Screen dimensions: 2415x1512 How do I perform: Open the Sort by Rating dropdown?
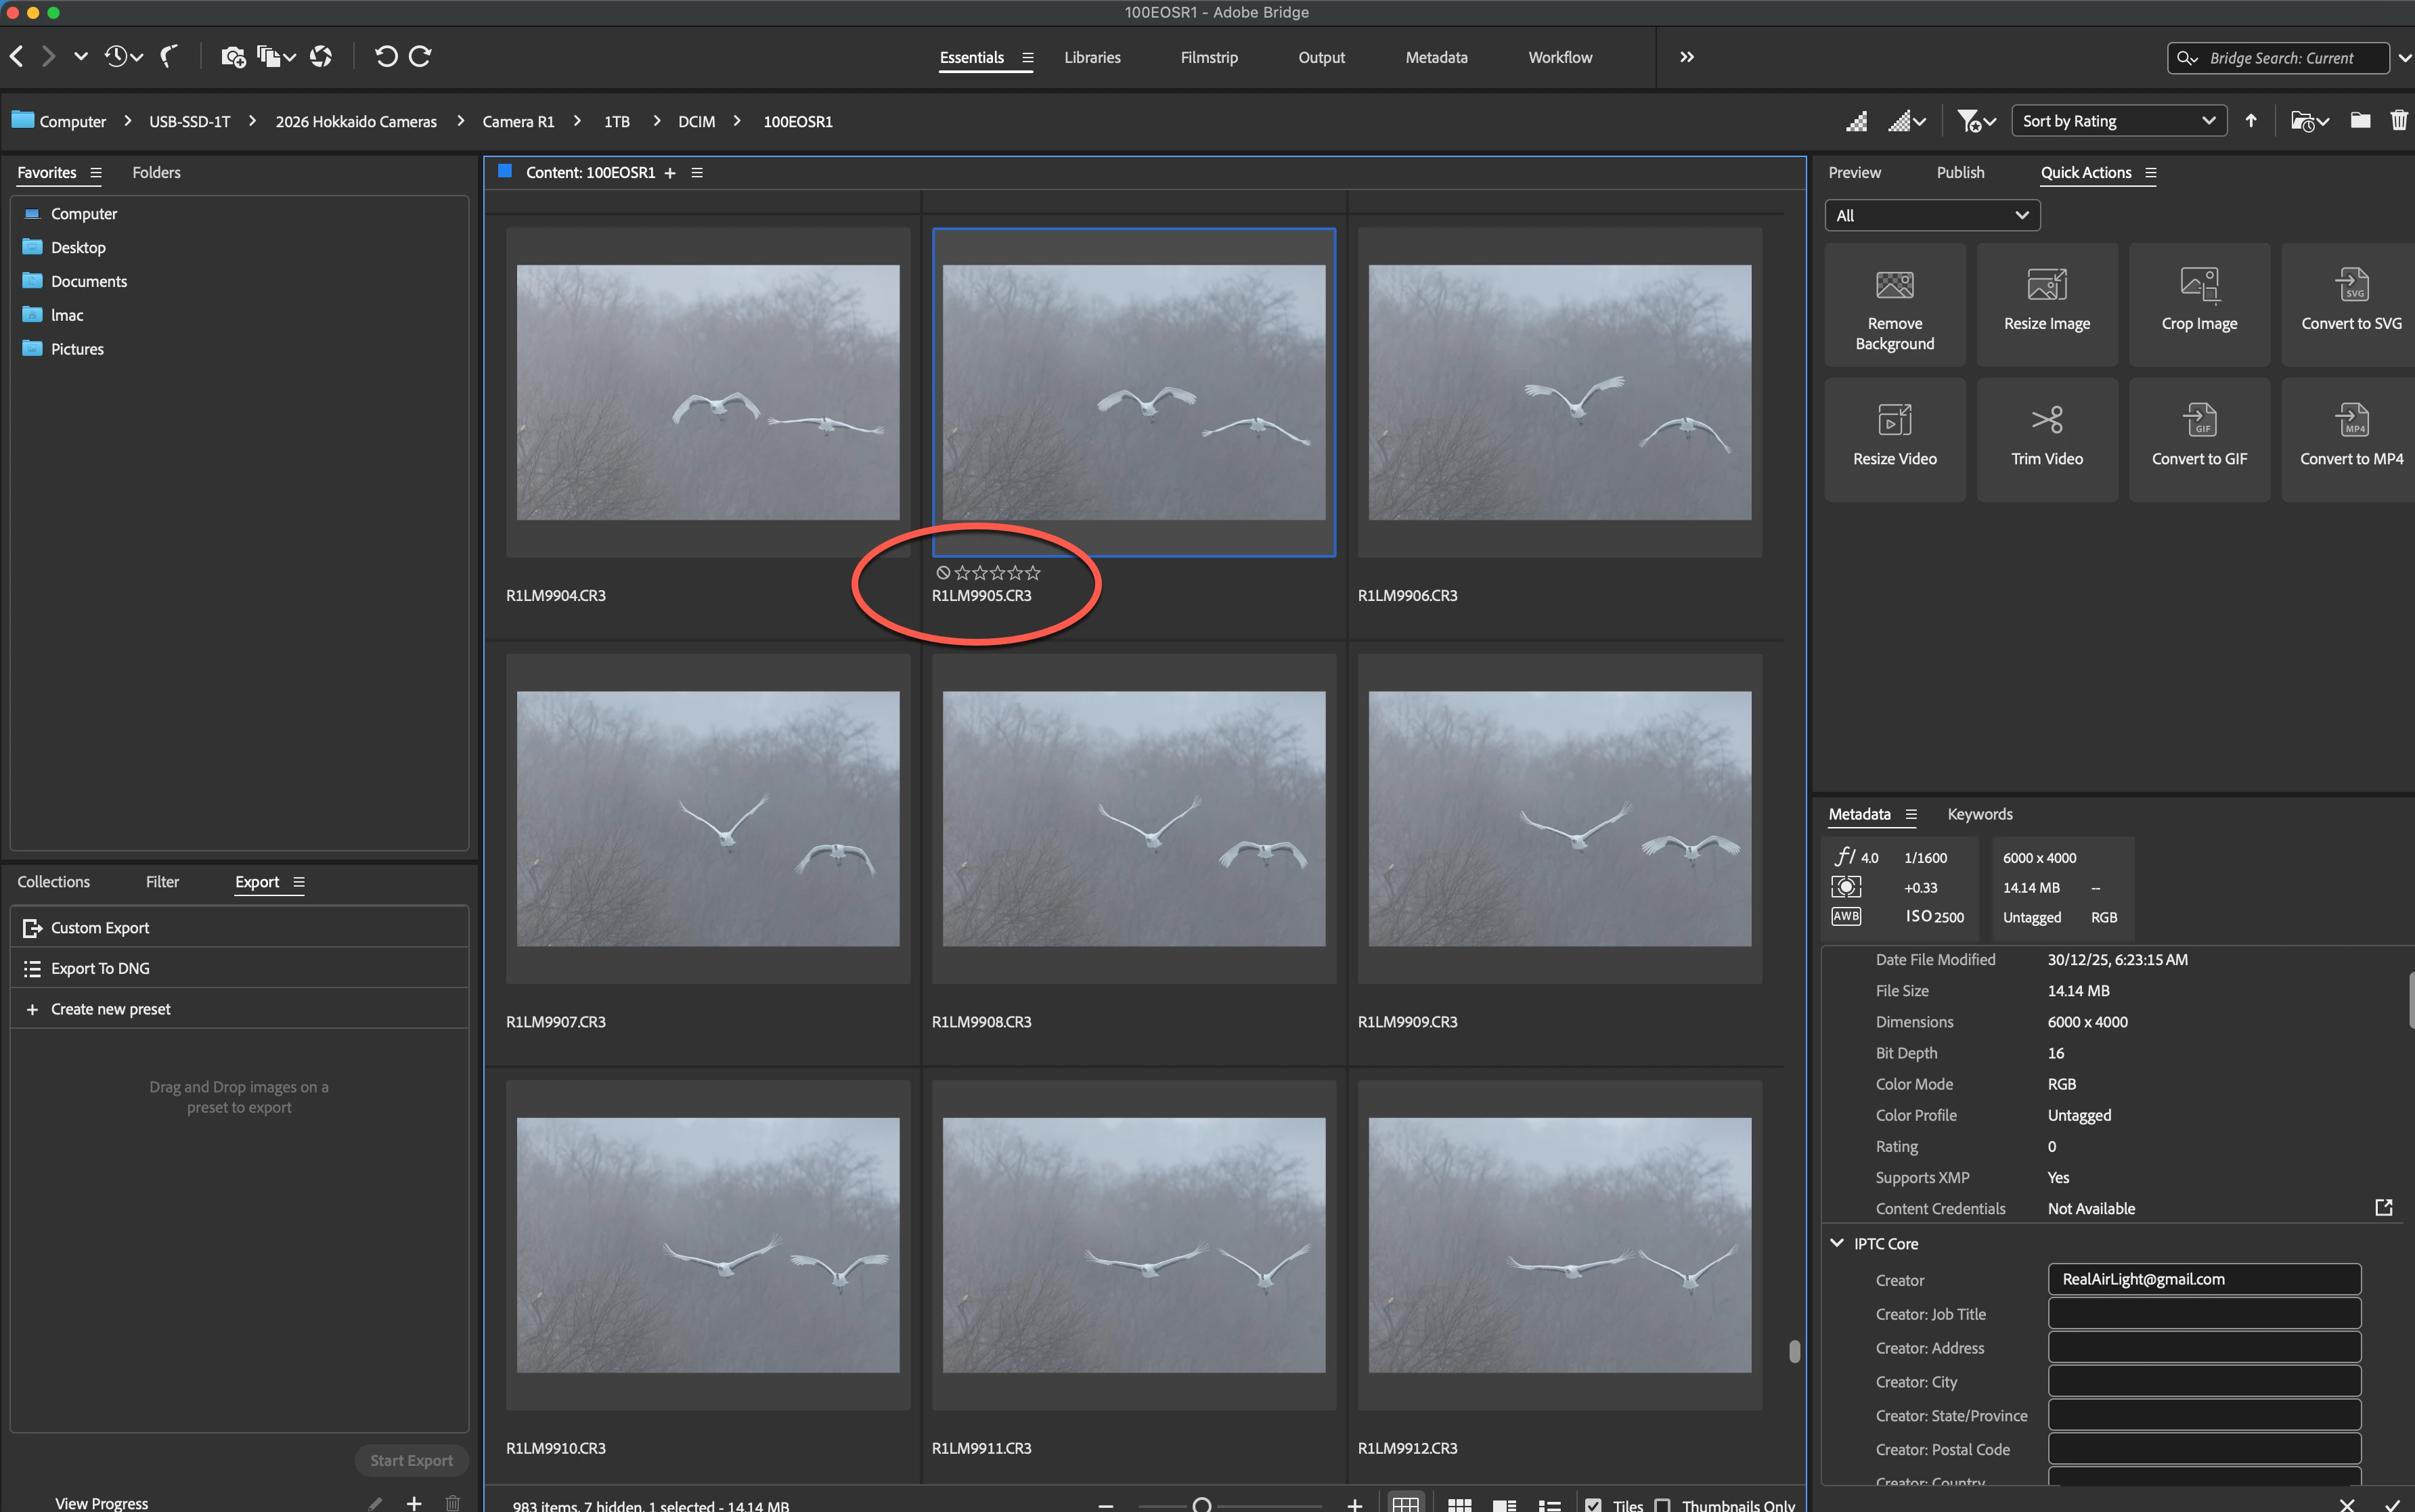(2118, 121)
